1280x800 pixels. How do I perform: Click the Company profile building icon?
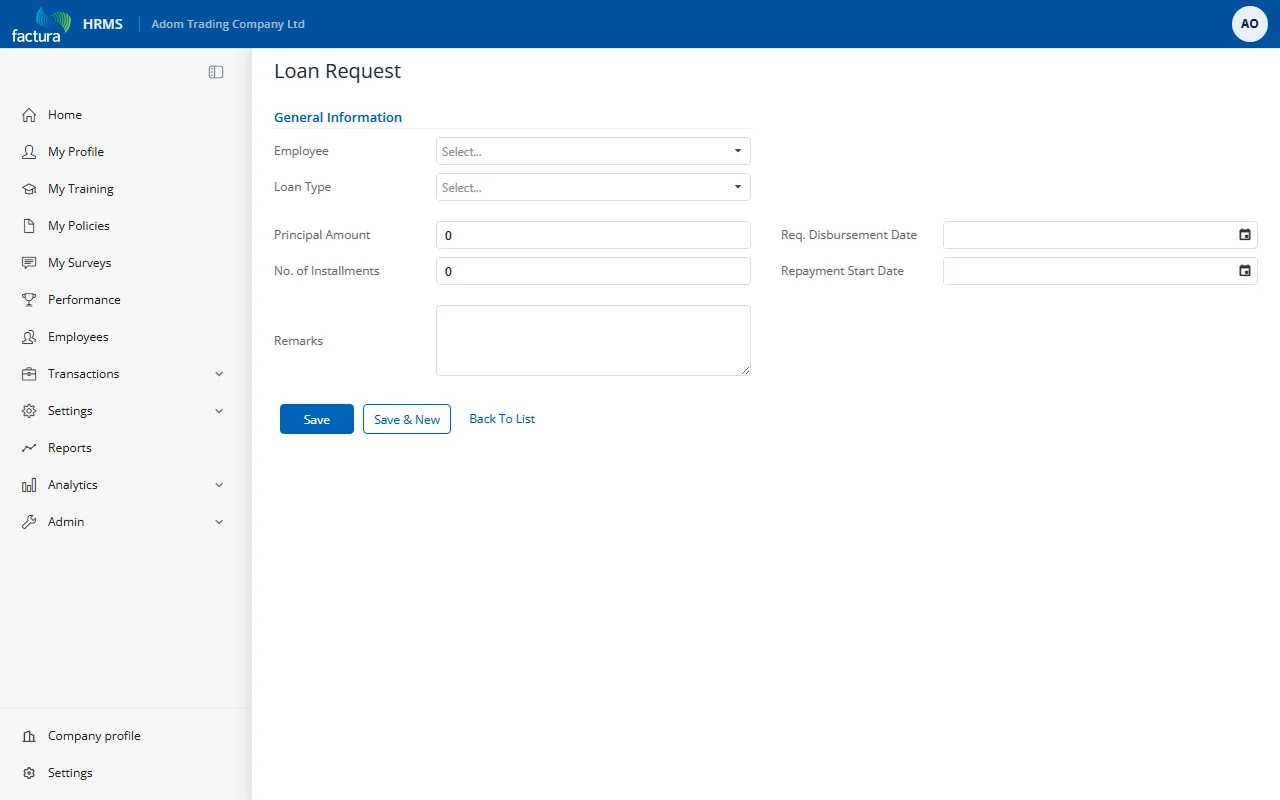[x=29, y=736]
